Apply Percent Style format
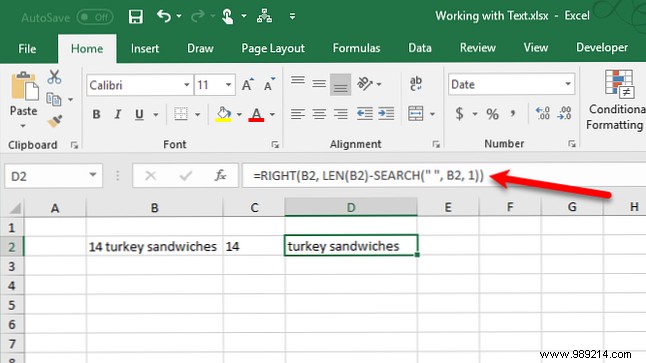Screen dimensions: 646x363 point(492,114)
